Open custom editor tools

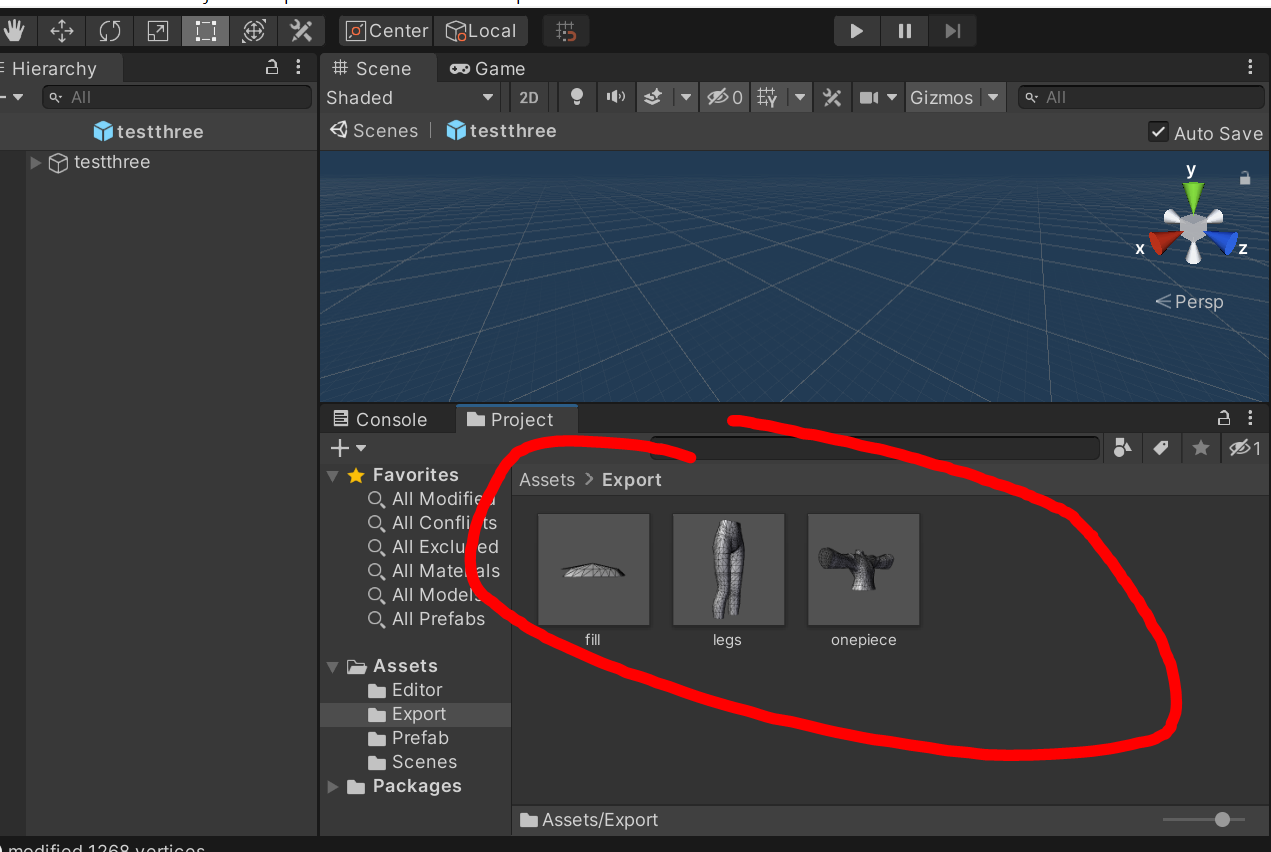coord(301,31)
